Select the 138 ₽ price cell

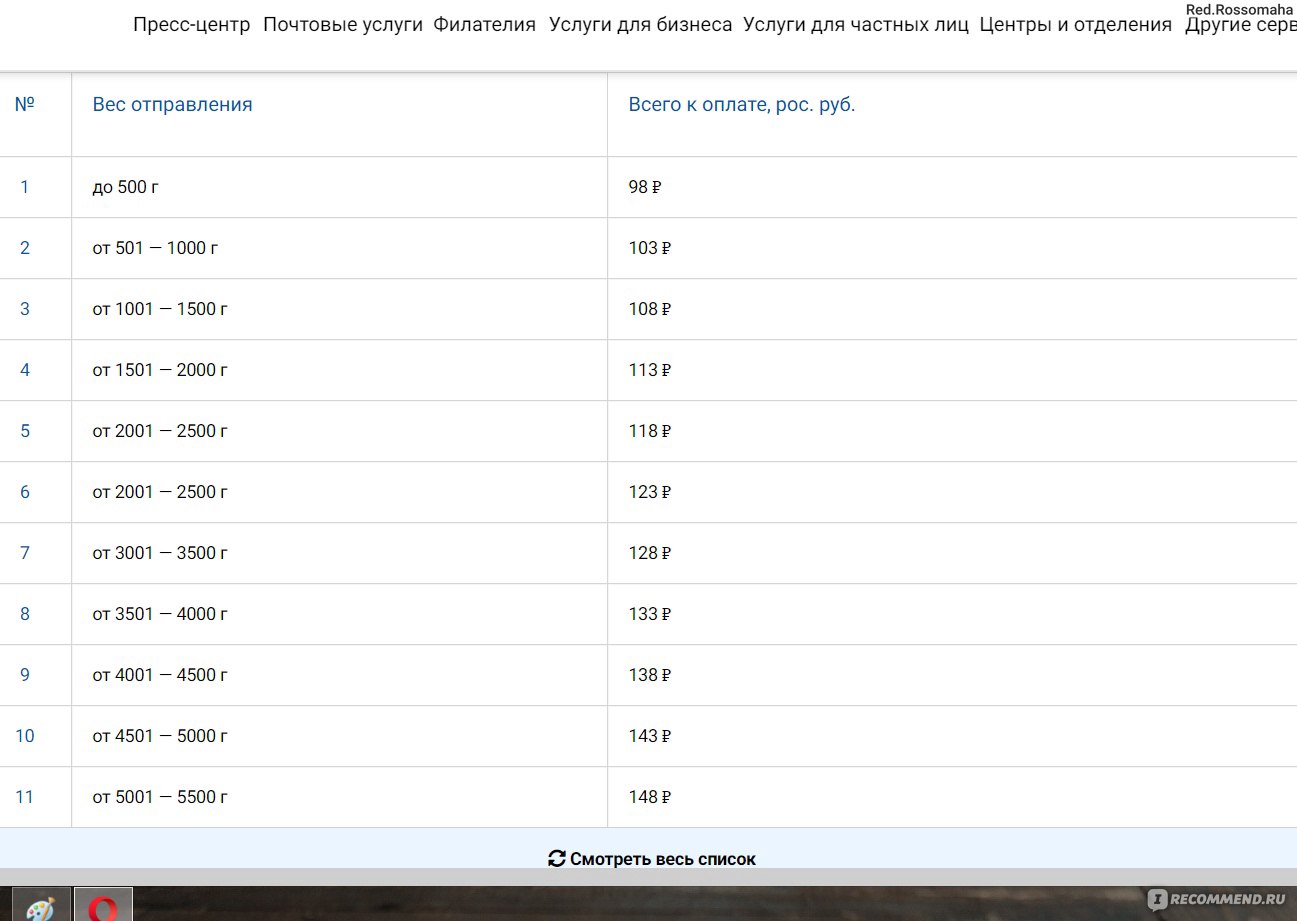tap(952, 675)
